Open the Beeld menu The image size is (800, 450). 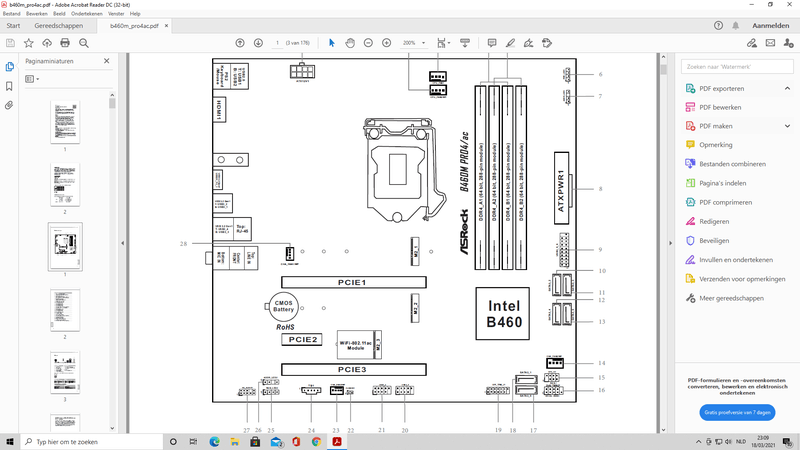[x=59, y=14]
